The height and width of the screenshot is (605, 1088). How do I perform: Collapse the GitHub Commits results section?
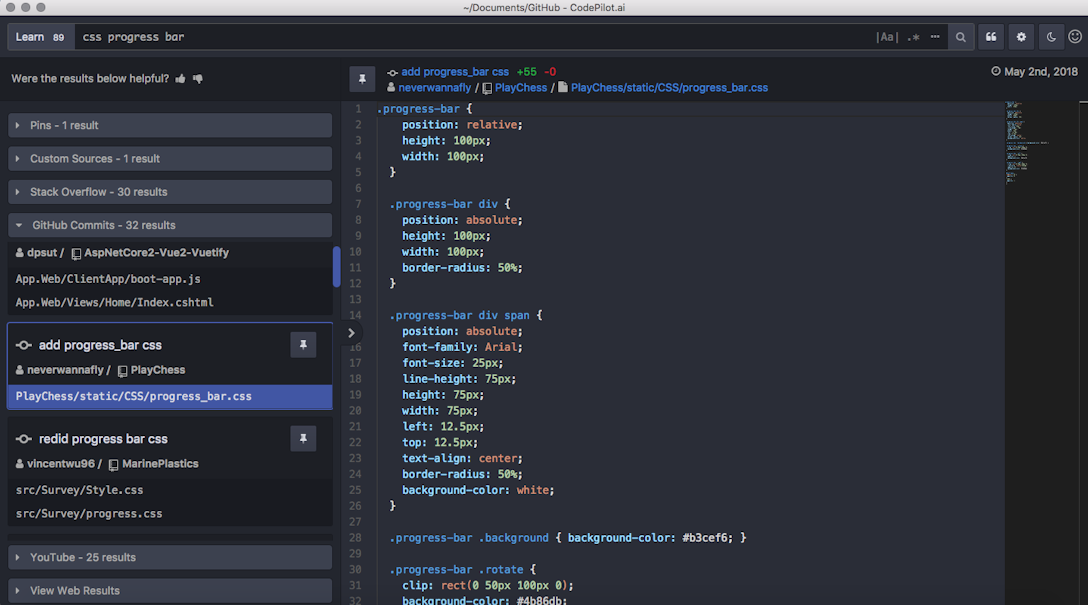169,225
